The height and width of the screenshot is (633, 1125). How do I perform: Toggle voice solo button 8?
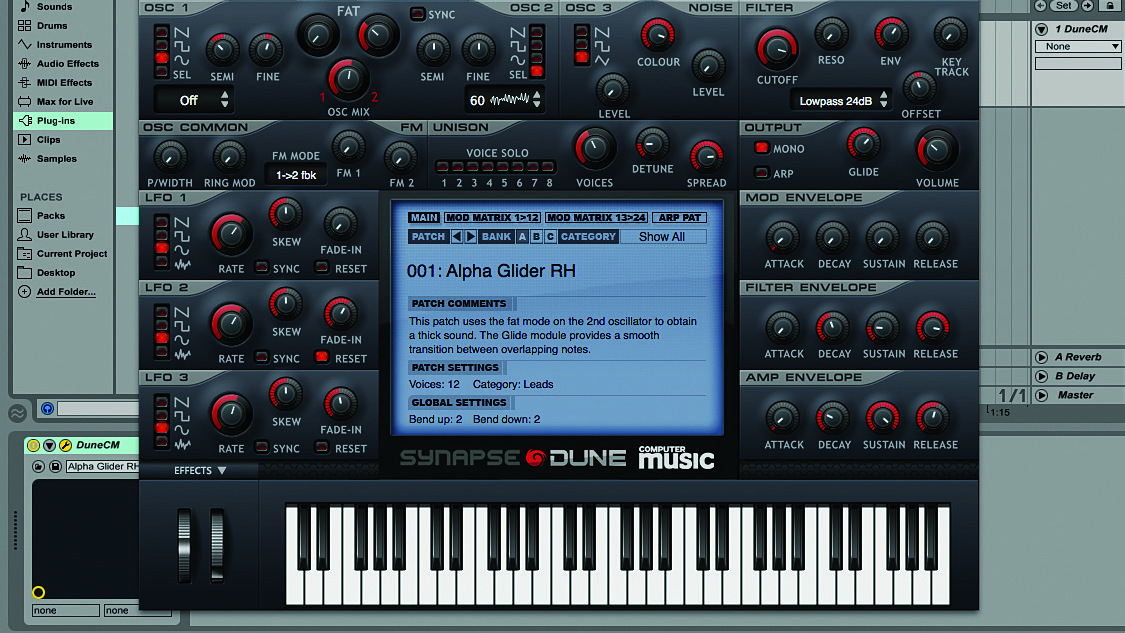[548, 167]
